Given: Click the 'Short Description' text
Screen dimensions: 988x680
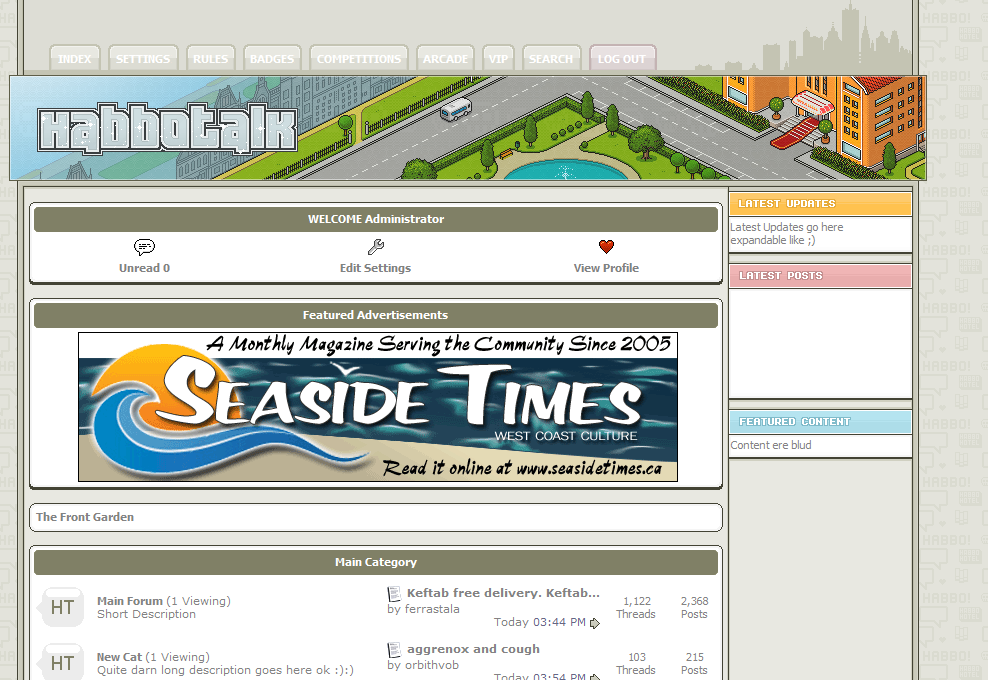Looking at the screenshot, I should click(x=146, y=614).
